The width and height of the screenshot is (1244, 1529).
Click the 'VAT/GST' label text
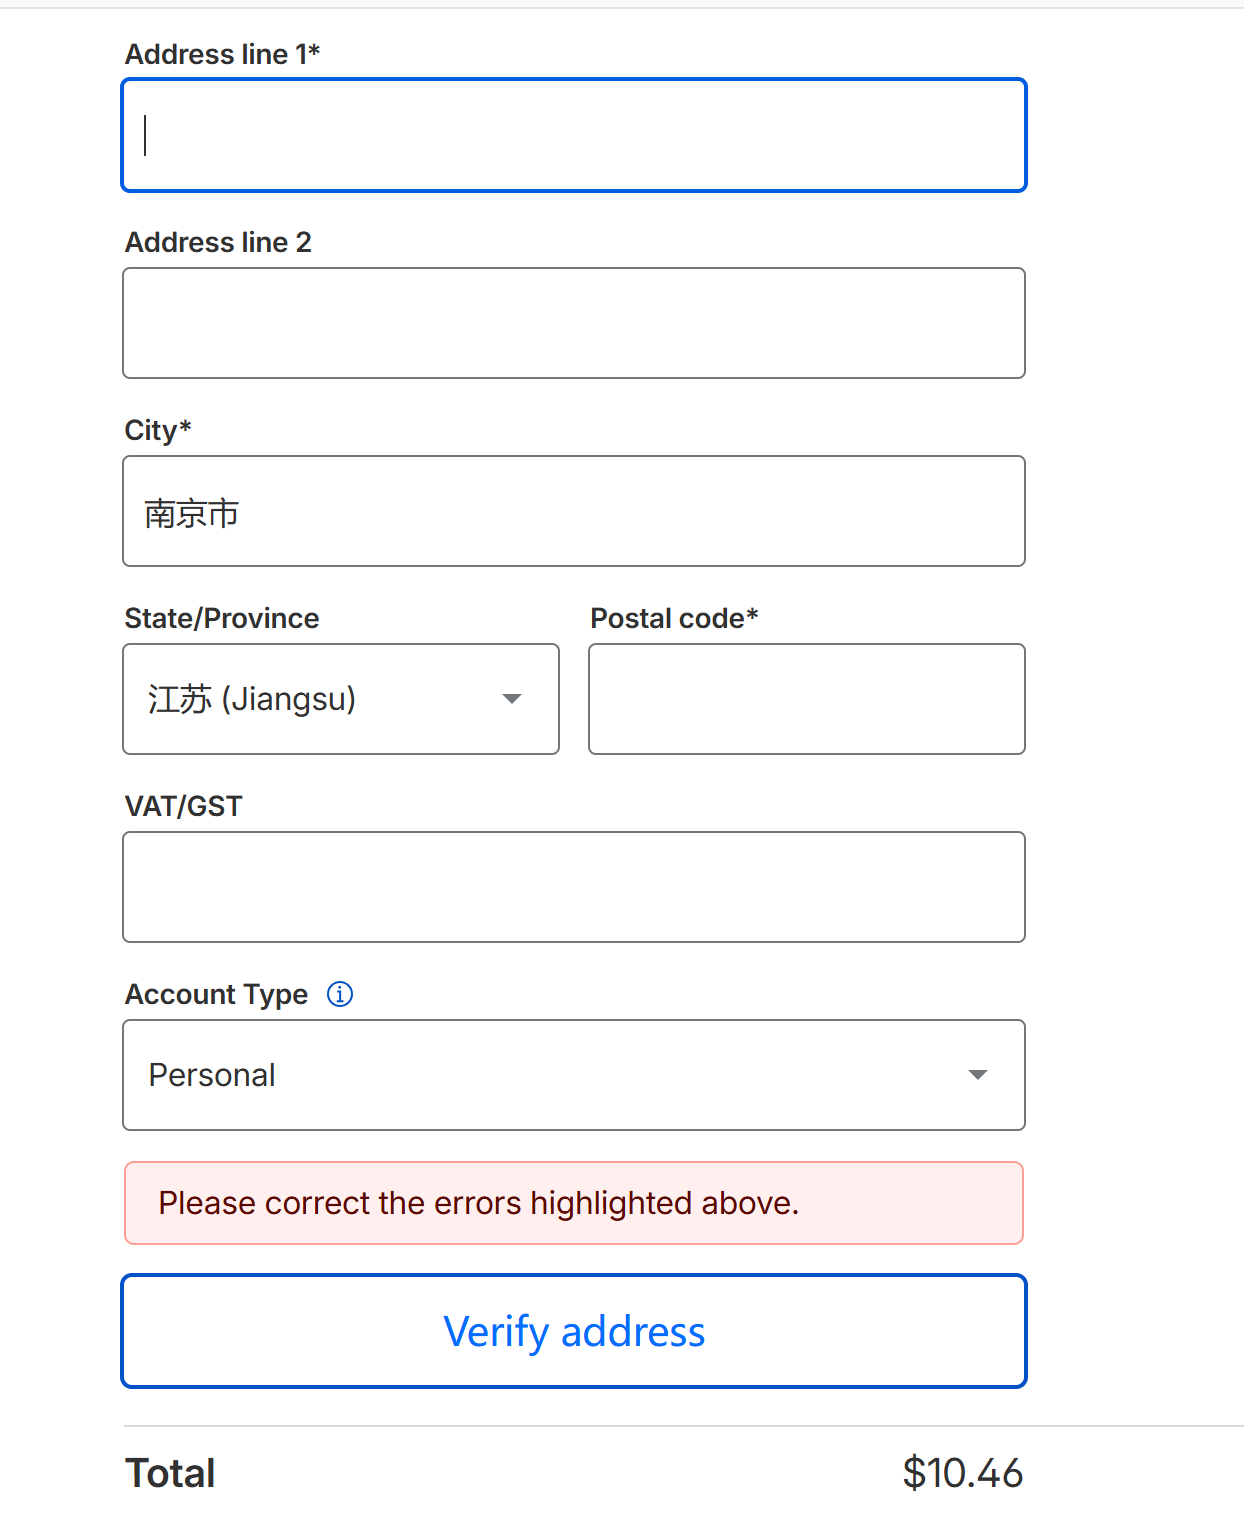[183, 806]
